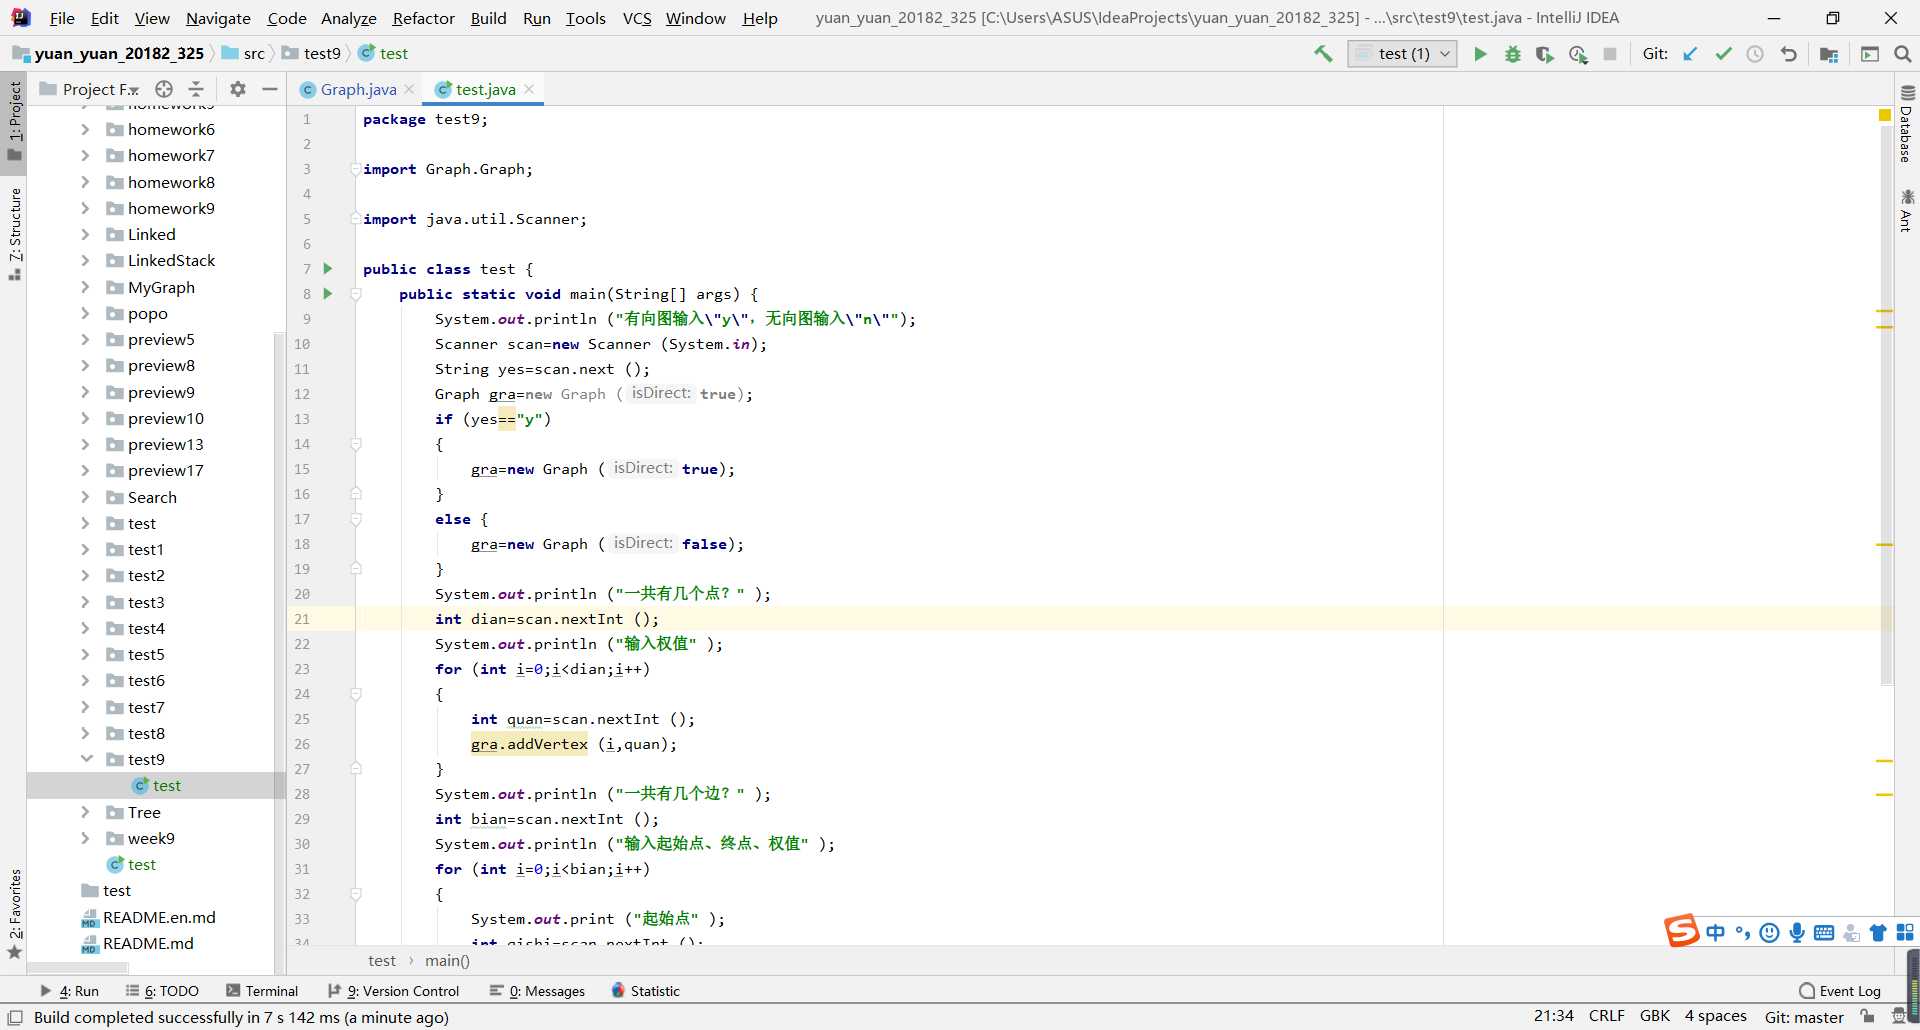Image resolution: width=1920 pixels, height=1030 pixels.
Task: Open the 6: TODO tool window
Action: [x=162, y=991]
